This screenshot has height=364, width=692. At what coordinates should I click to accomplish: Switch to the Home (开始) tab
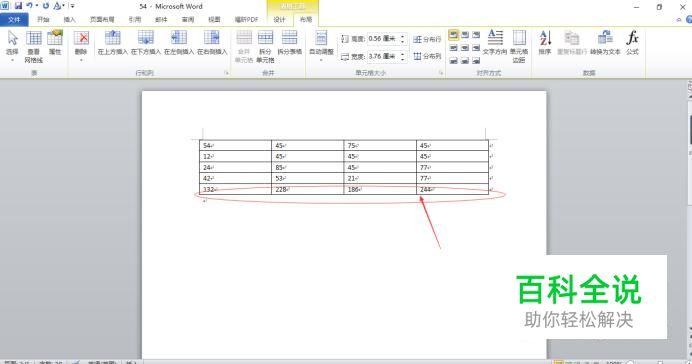click(x=43, y=19)
